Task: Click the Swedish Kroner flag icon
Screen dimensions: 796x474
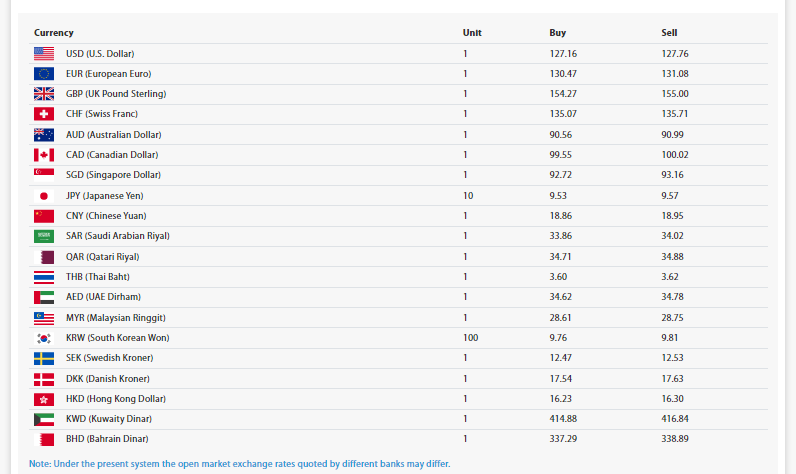Action: coord(44,358)
